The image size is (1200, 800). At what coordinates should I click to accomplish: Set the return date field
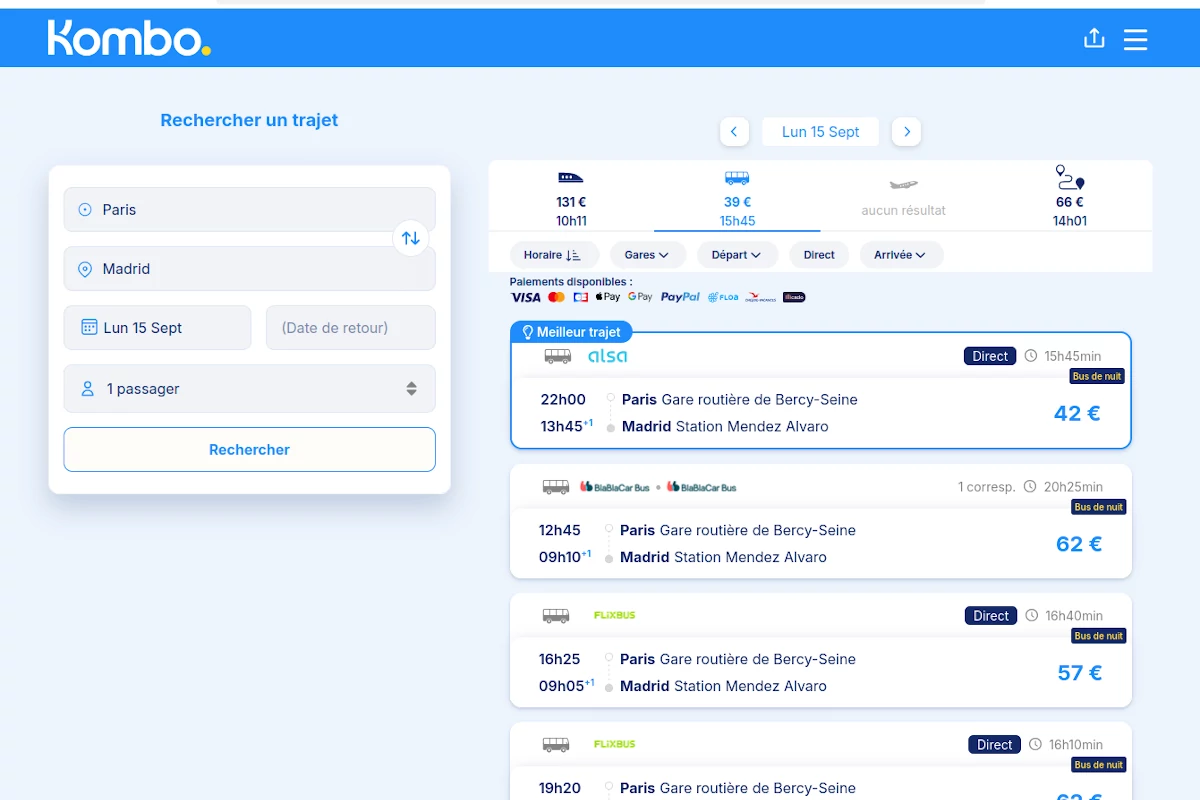tap(351, 327)
